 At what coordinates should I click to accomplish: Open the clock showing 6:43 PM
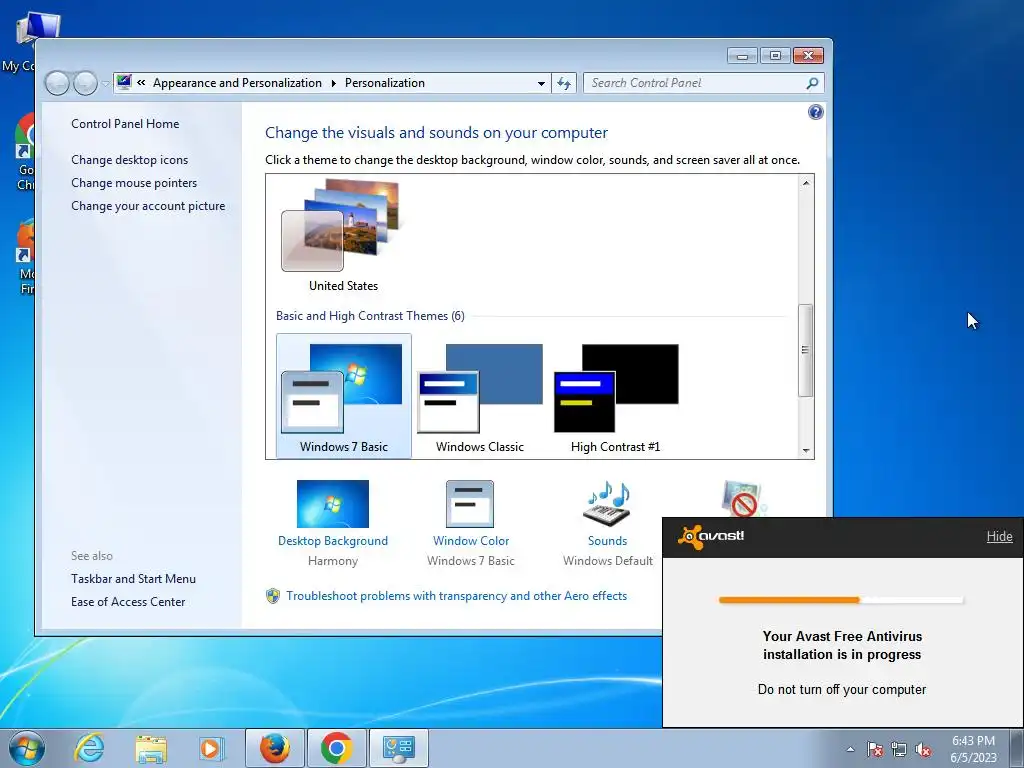(x=973, y=749)
